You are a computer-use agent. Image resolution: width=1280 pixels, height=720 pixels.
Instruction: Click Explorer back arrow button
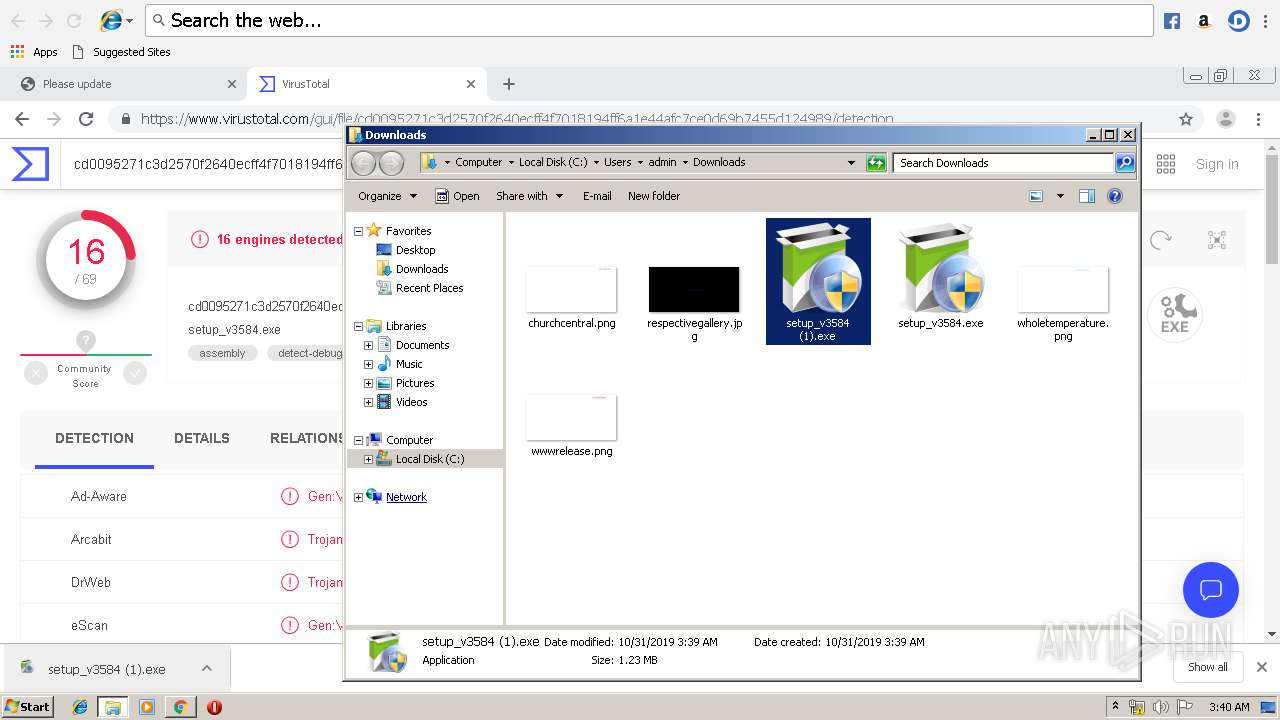(364, 162)
